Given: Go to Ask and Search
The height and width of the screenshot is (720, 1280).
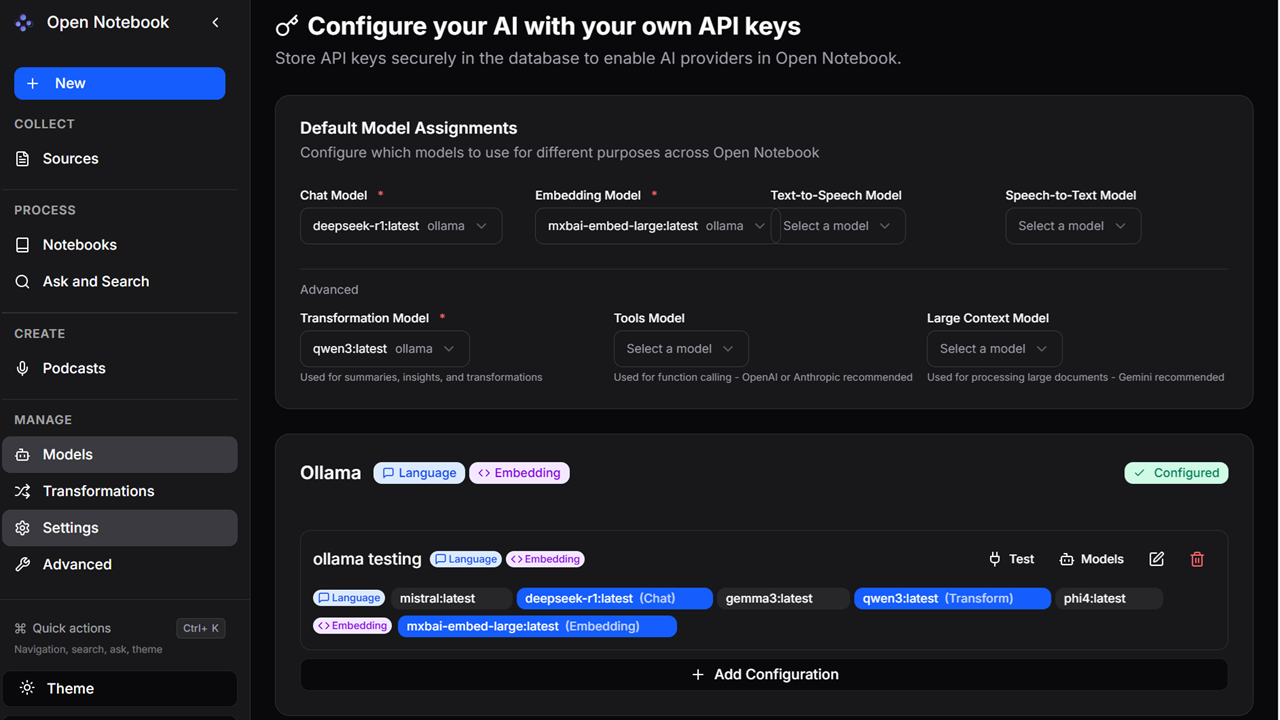Looking at the screenshot, I should tap(119, 281).
